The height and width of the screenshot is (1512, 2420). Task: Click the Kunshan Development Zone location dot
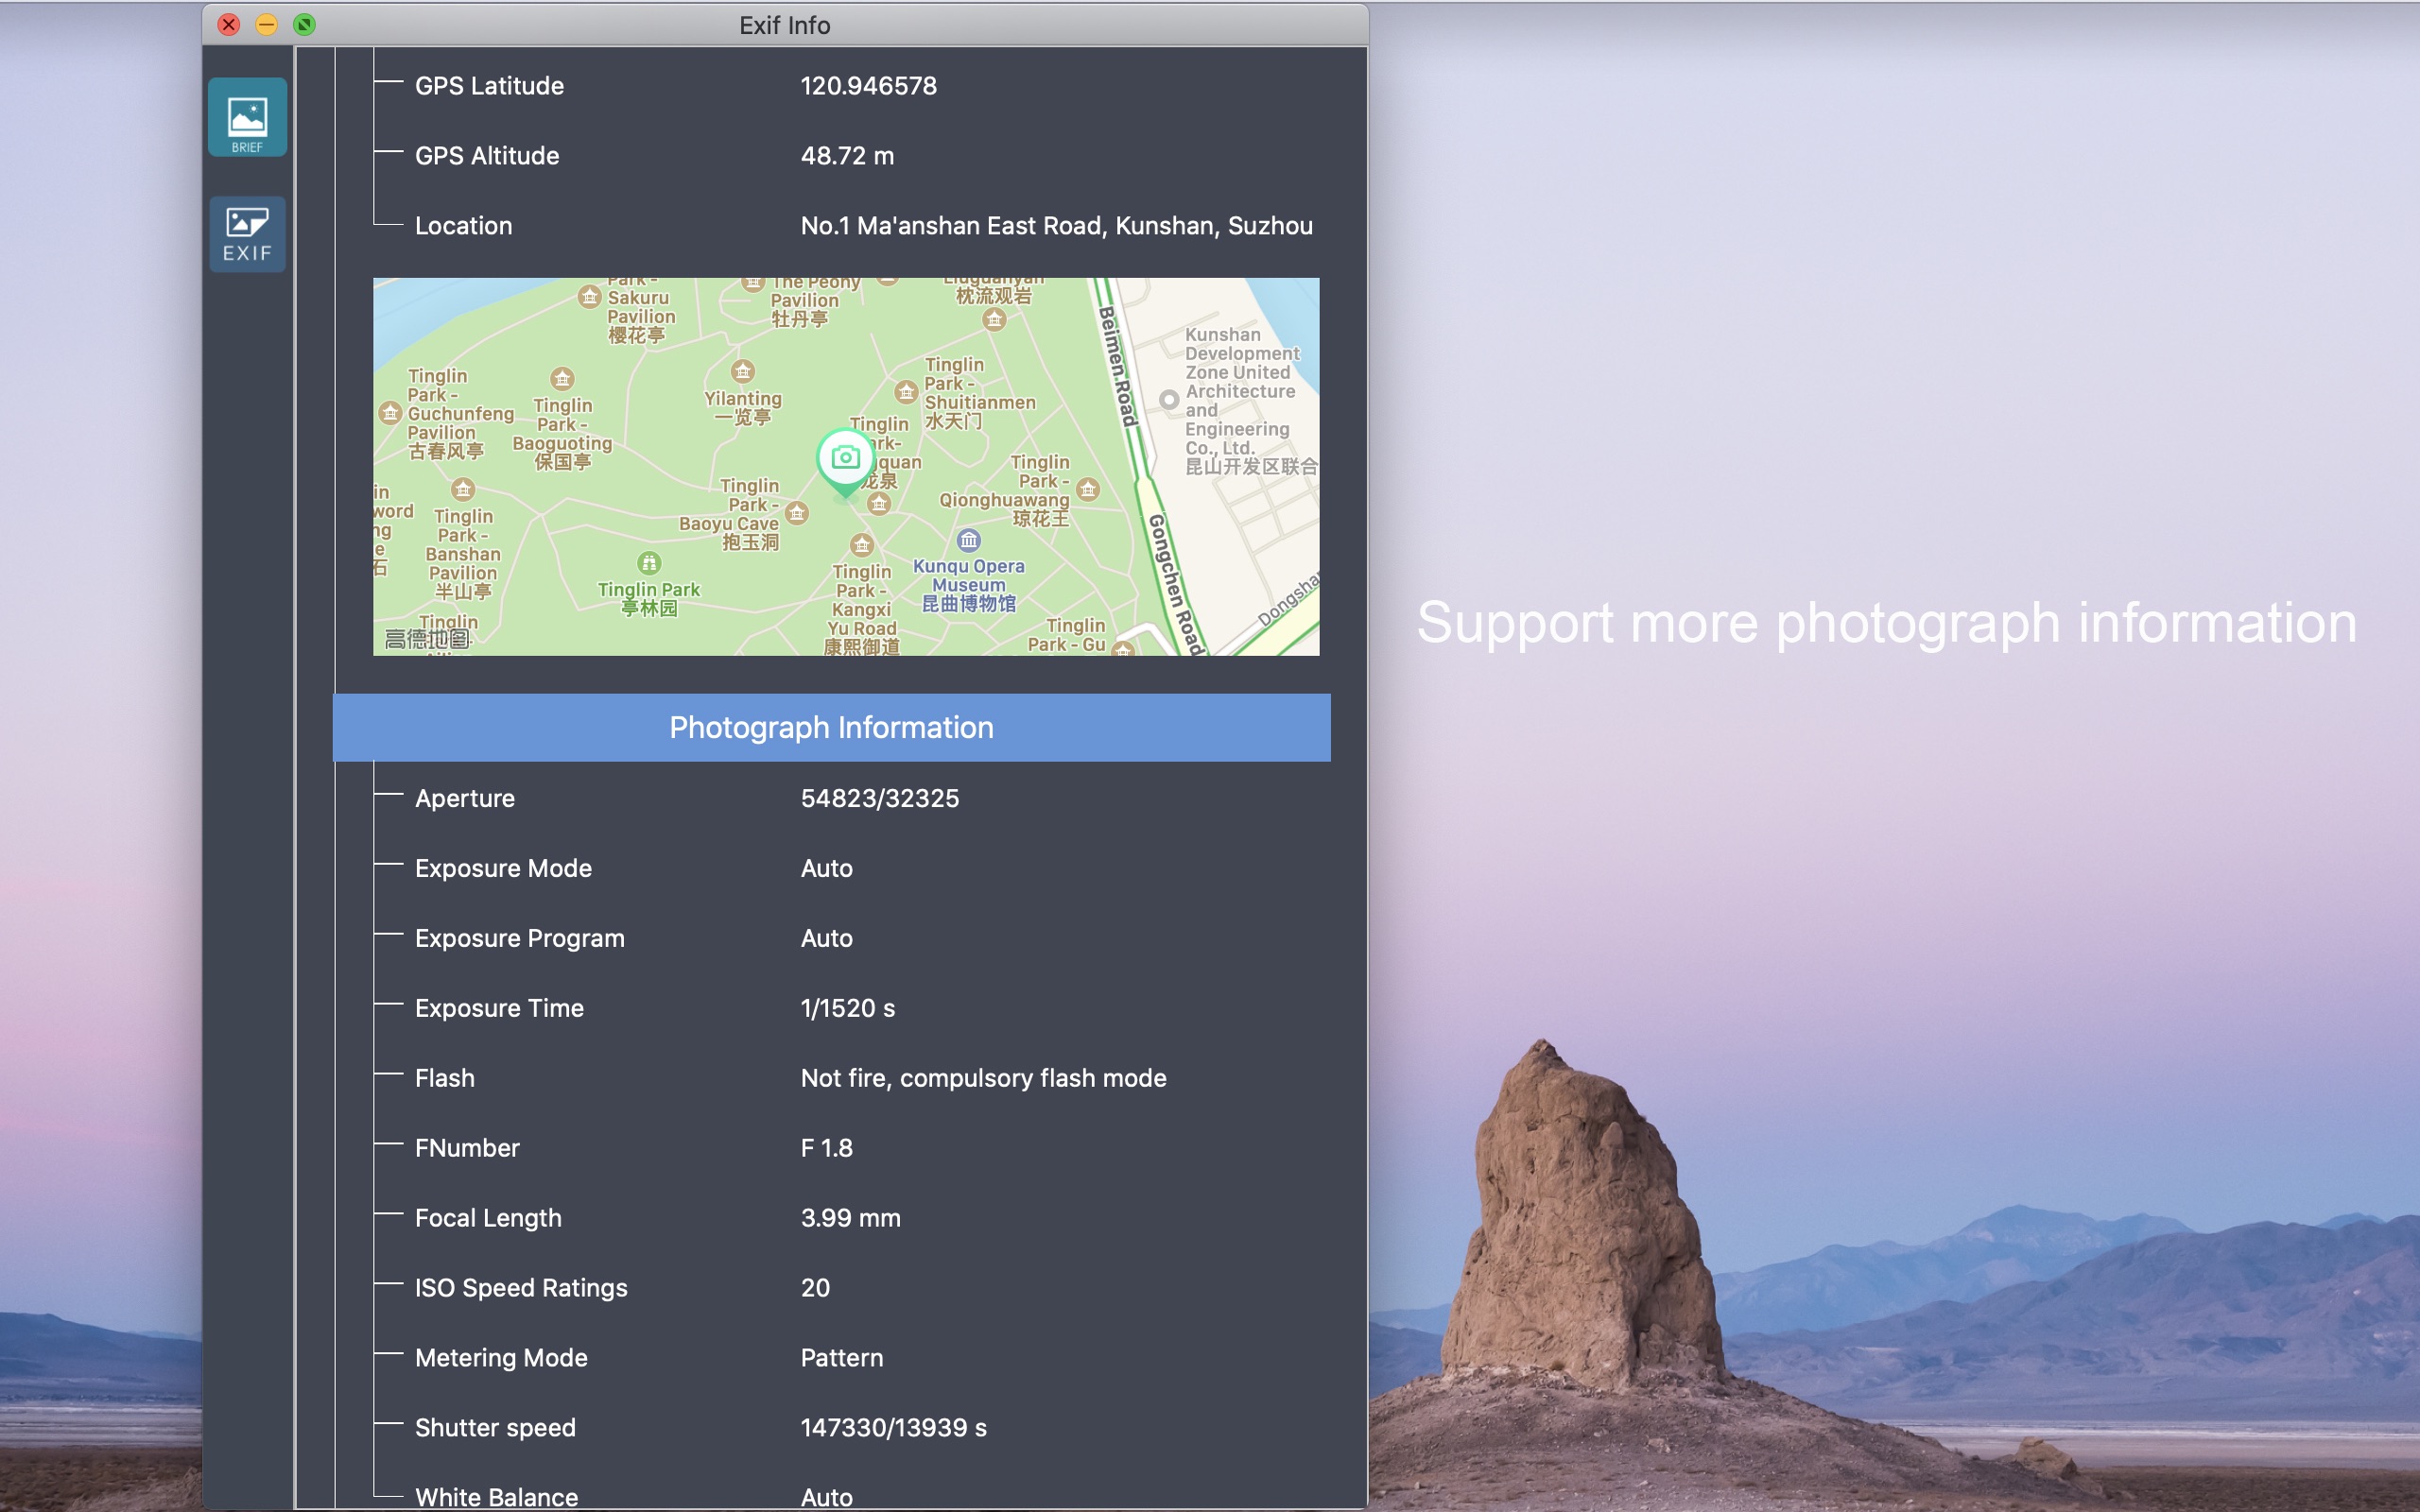click(x=1168, y=400)
